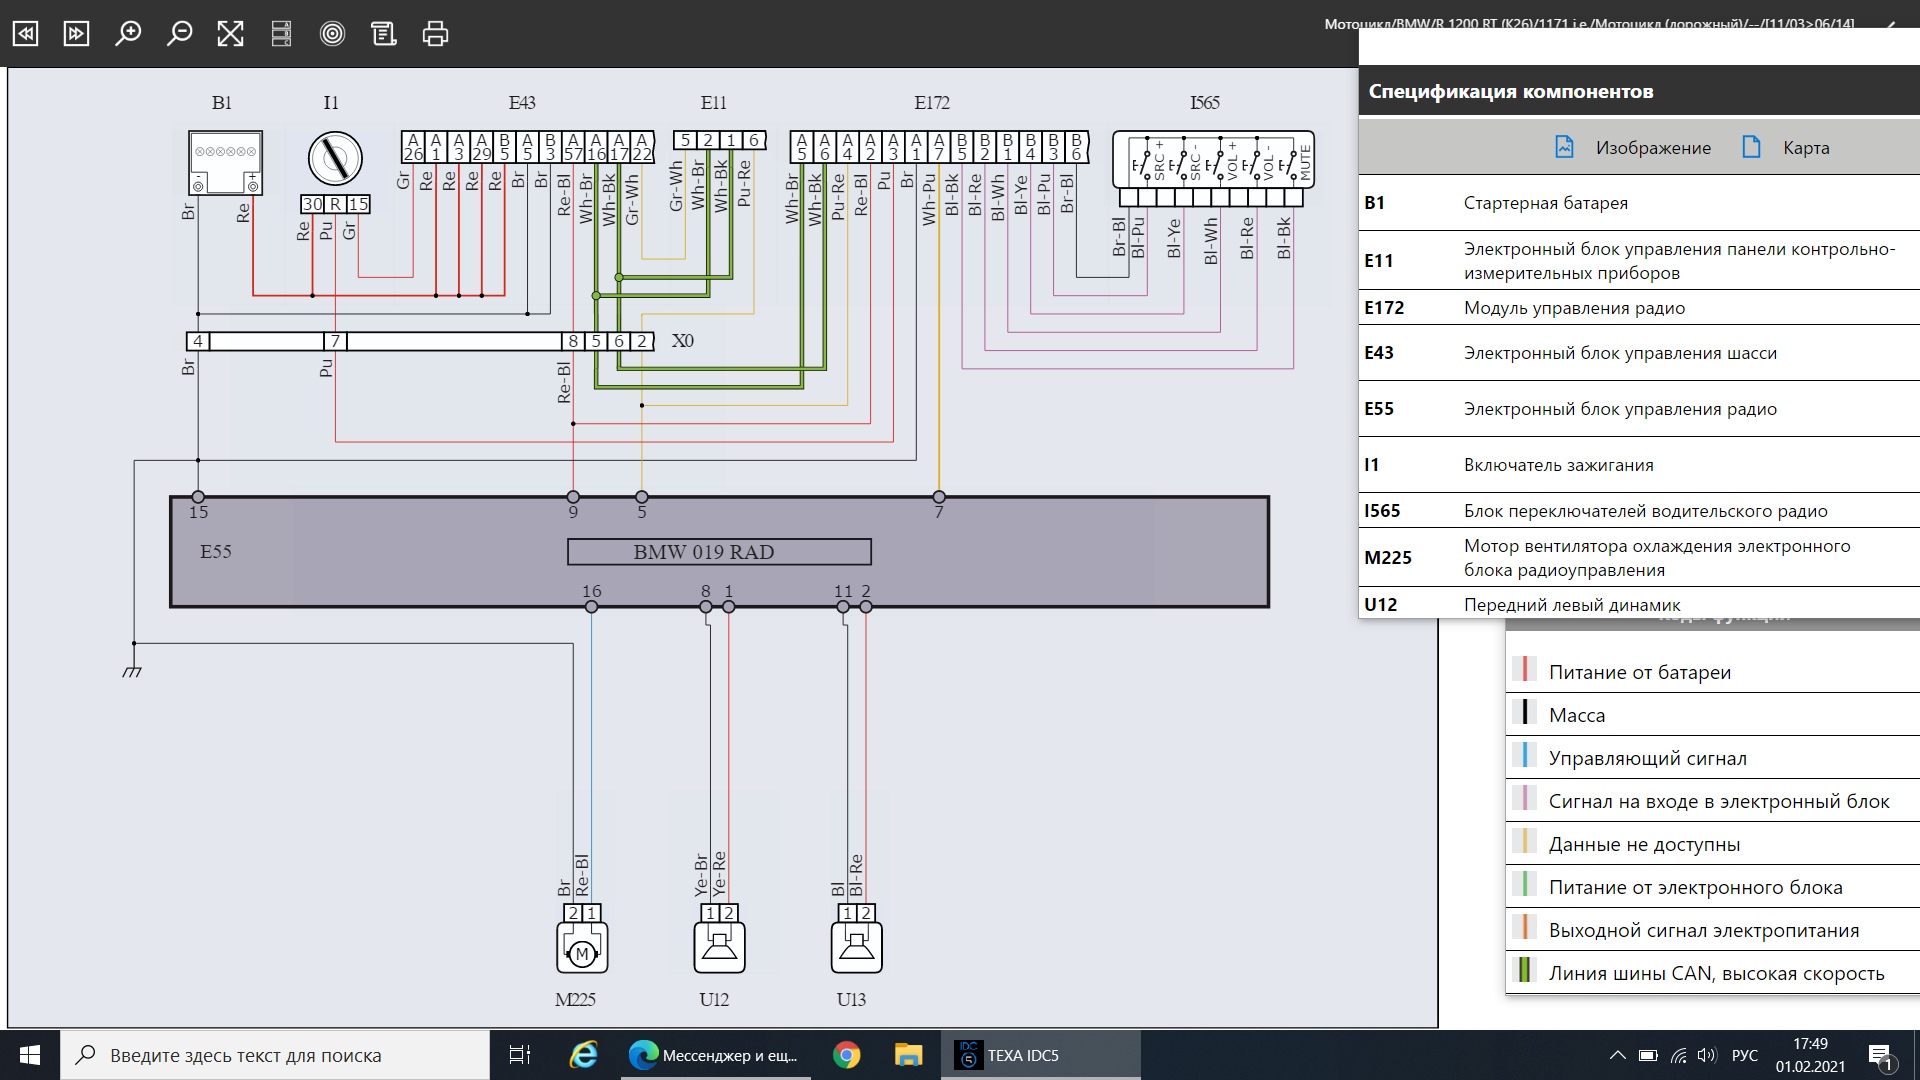Click the green CAN bus line swatch
This screenshot has height=1080, width=1920.
click(1524, 971)
